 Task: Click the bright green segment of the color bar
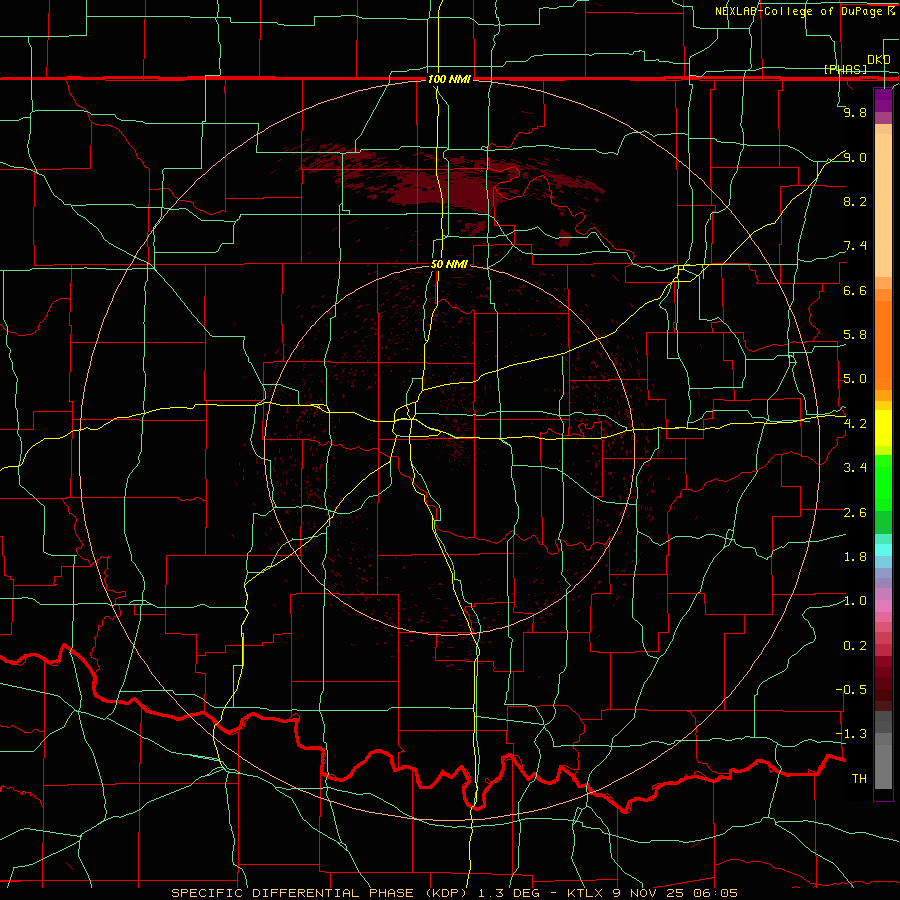tap(883, 483)
